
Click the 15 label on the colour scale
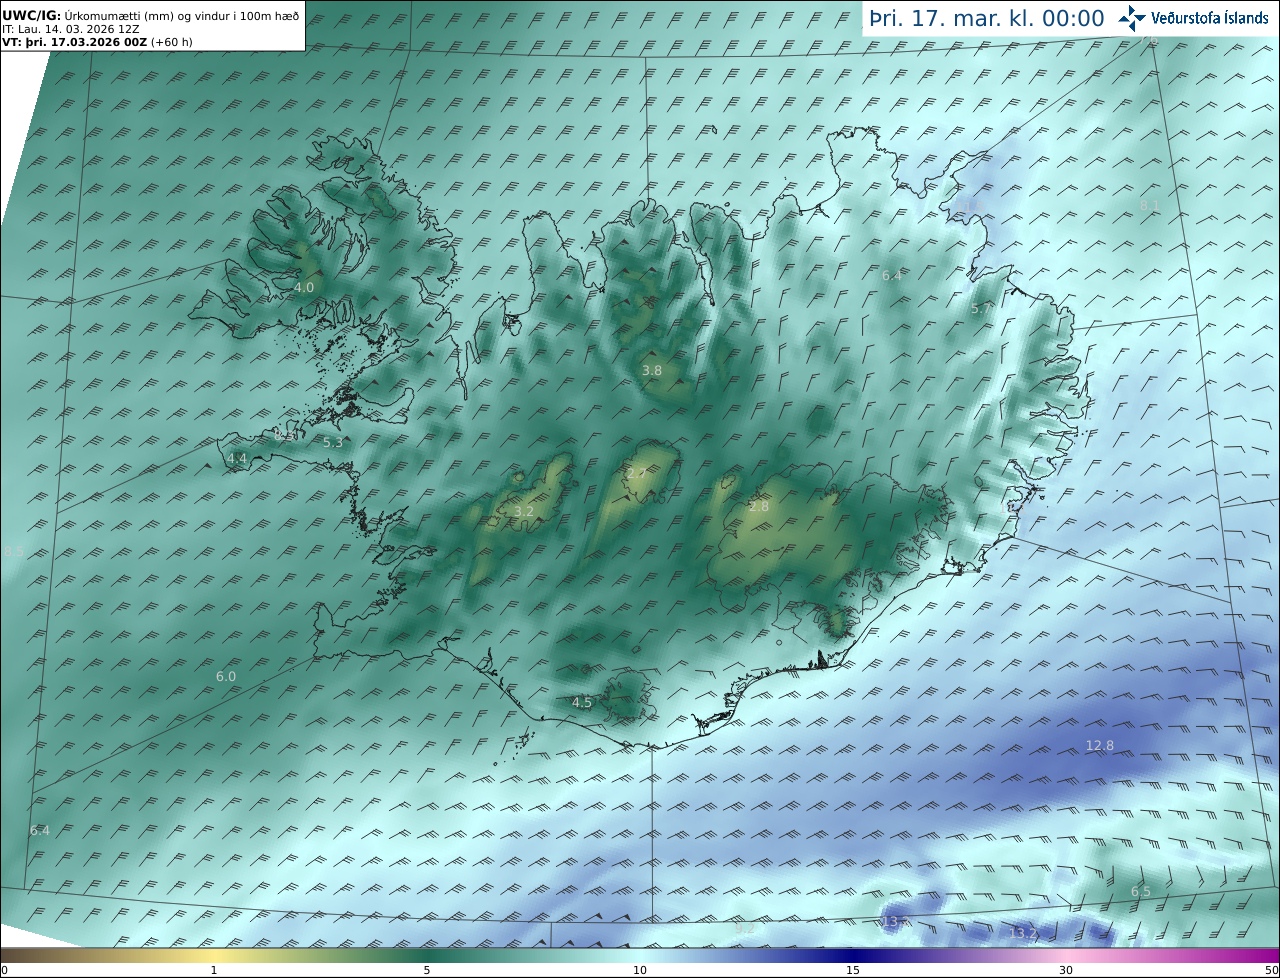(853, 970)
